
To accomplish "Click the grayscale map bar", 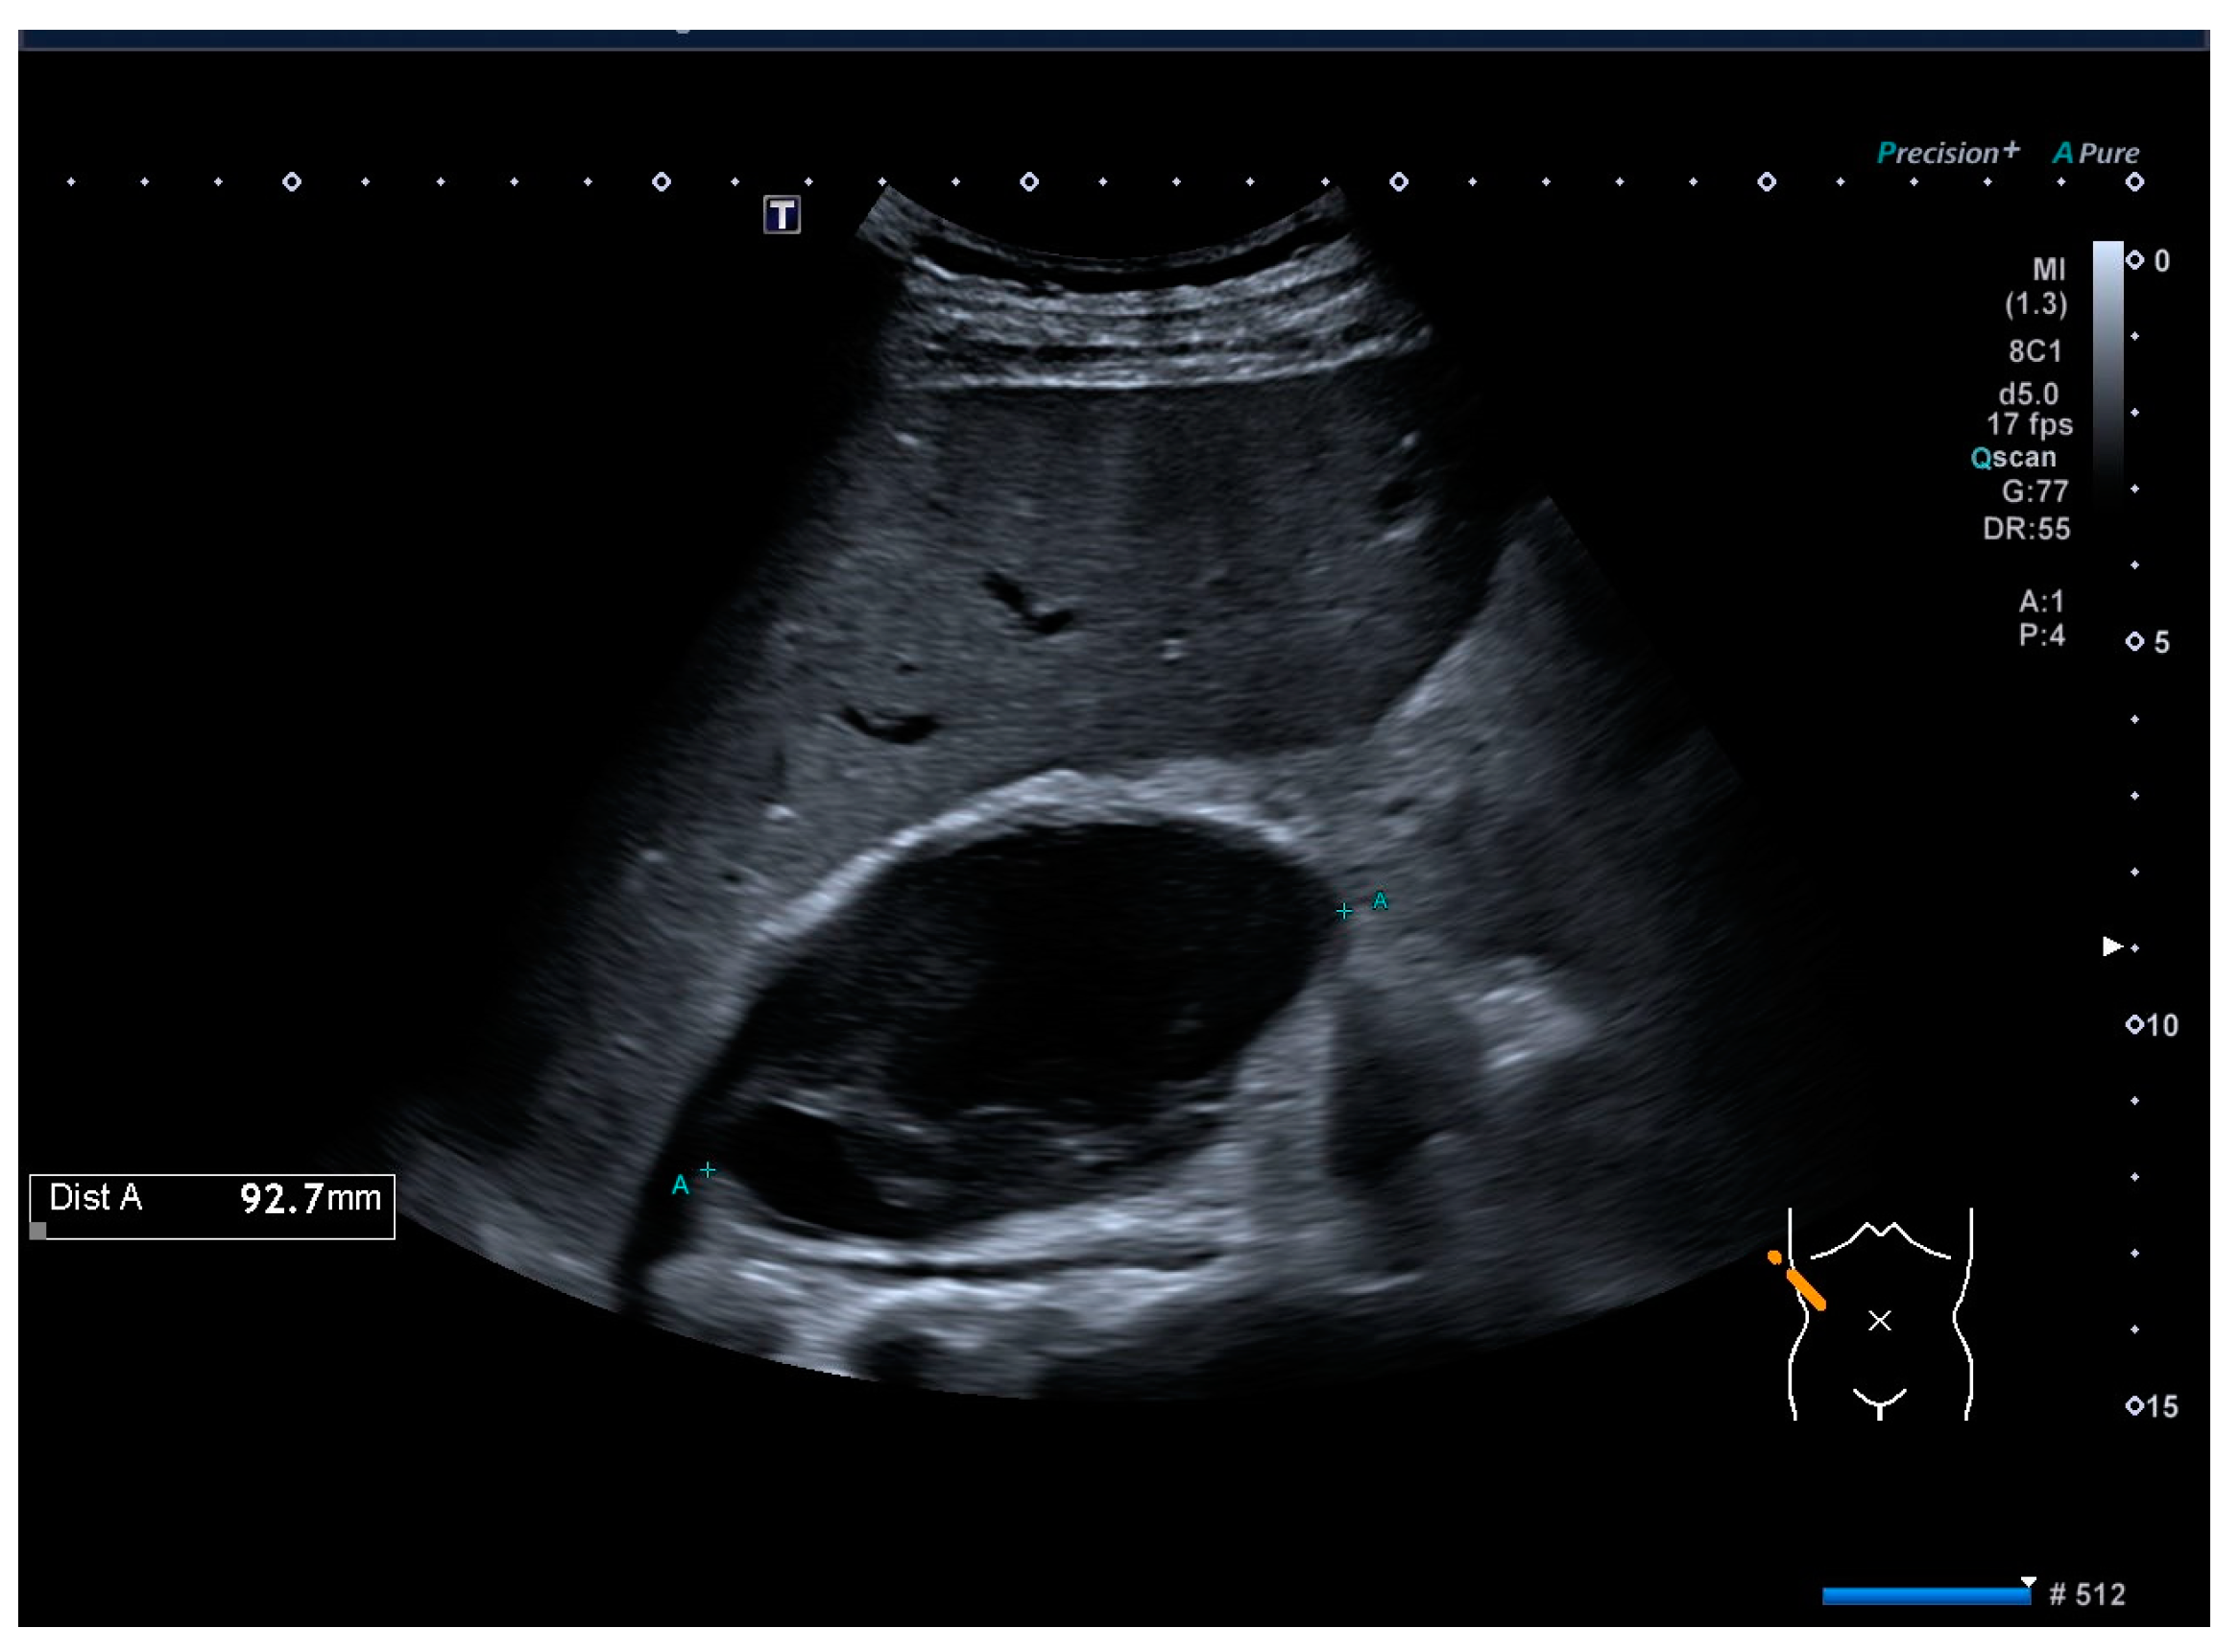I will click(x=2108, y=370).
